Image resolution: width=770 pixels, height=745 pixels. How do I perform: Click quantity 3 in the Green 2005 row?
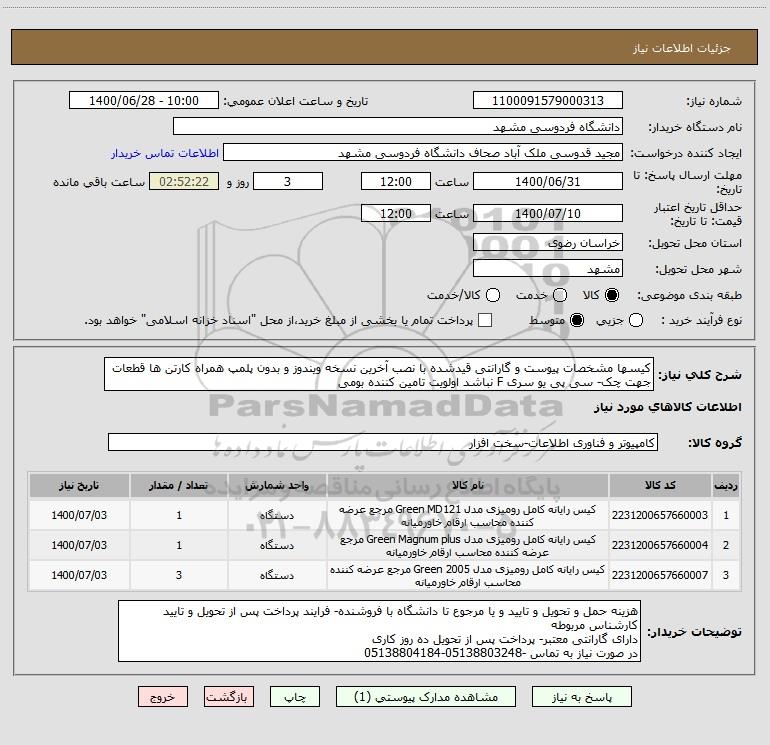click(179, 575)
